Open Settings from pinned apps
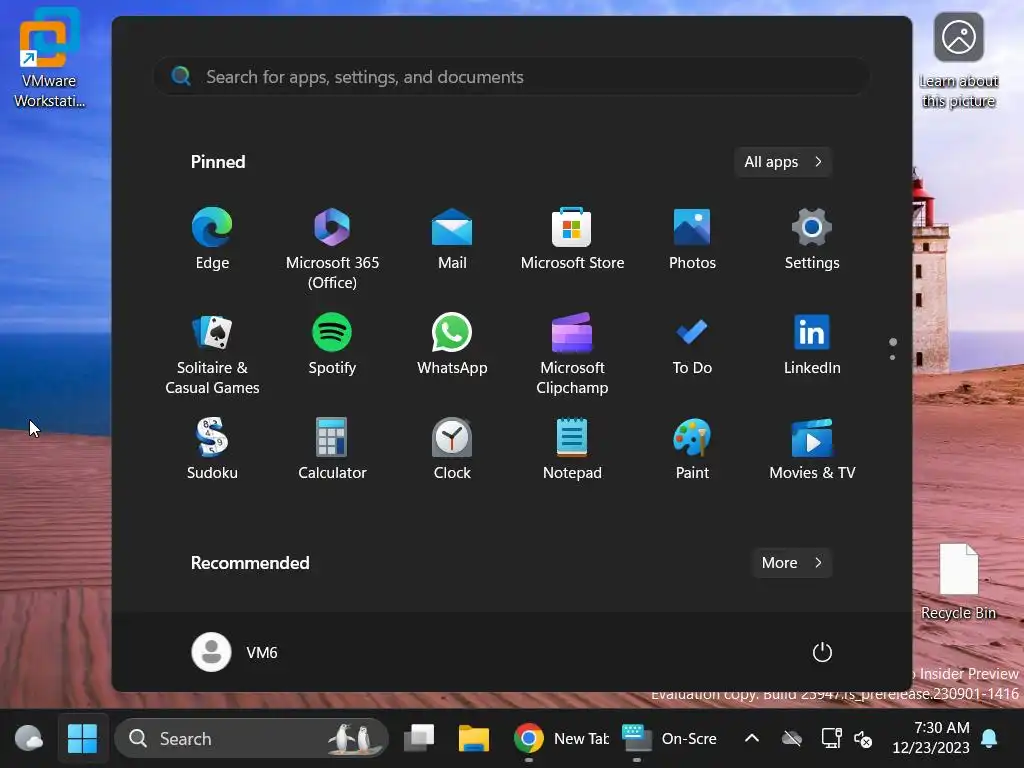Image resolution: width=1024 pixels, height=768 pixels. [x=812, y=238]
